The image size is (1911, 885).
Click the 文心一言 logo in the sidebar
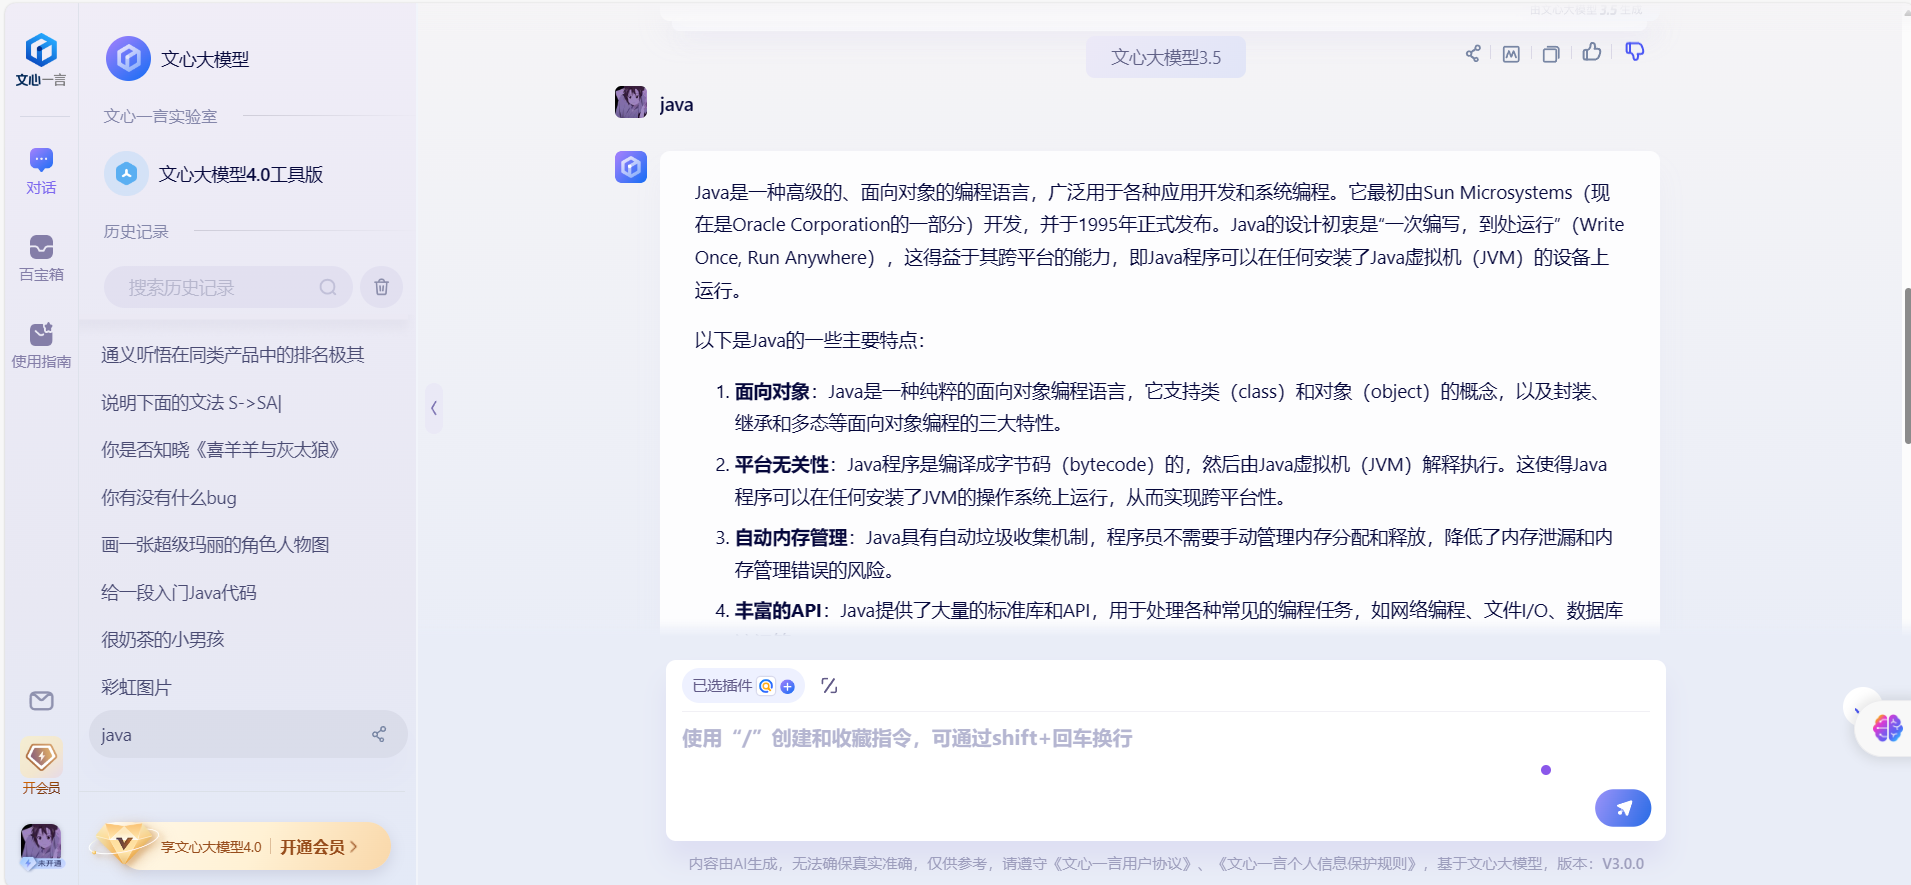(x=41, y=60)
